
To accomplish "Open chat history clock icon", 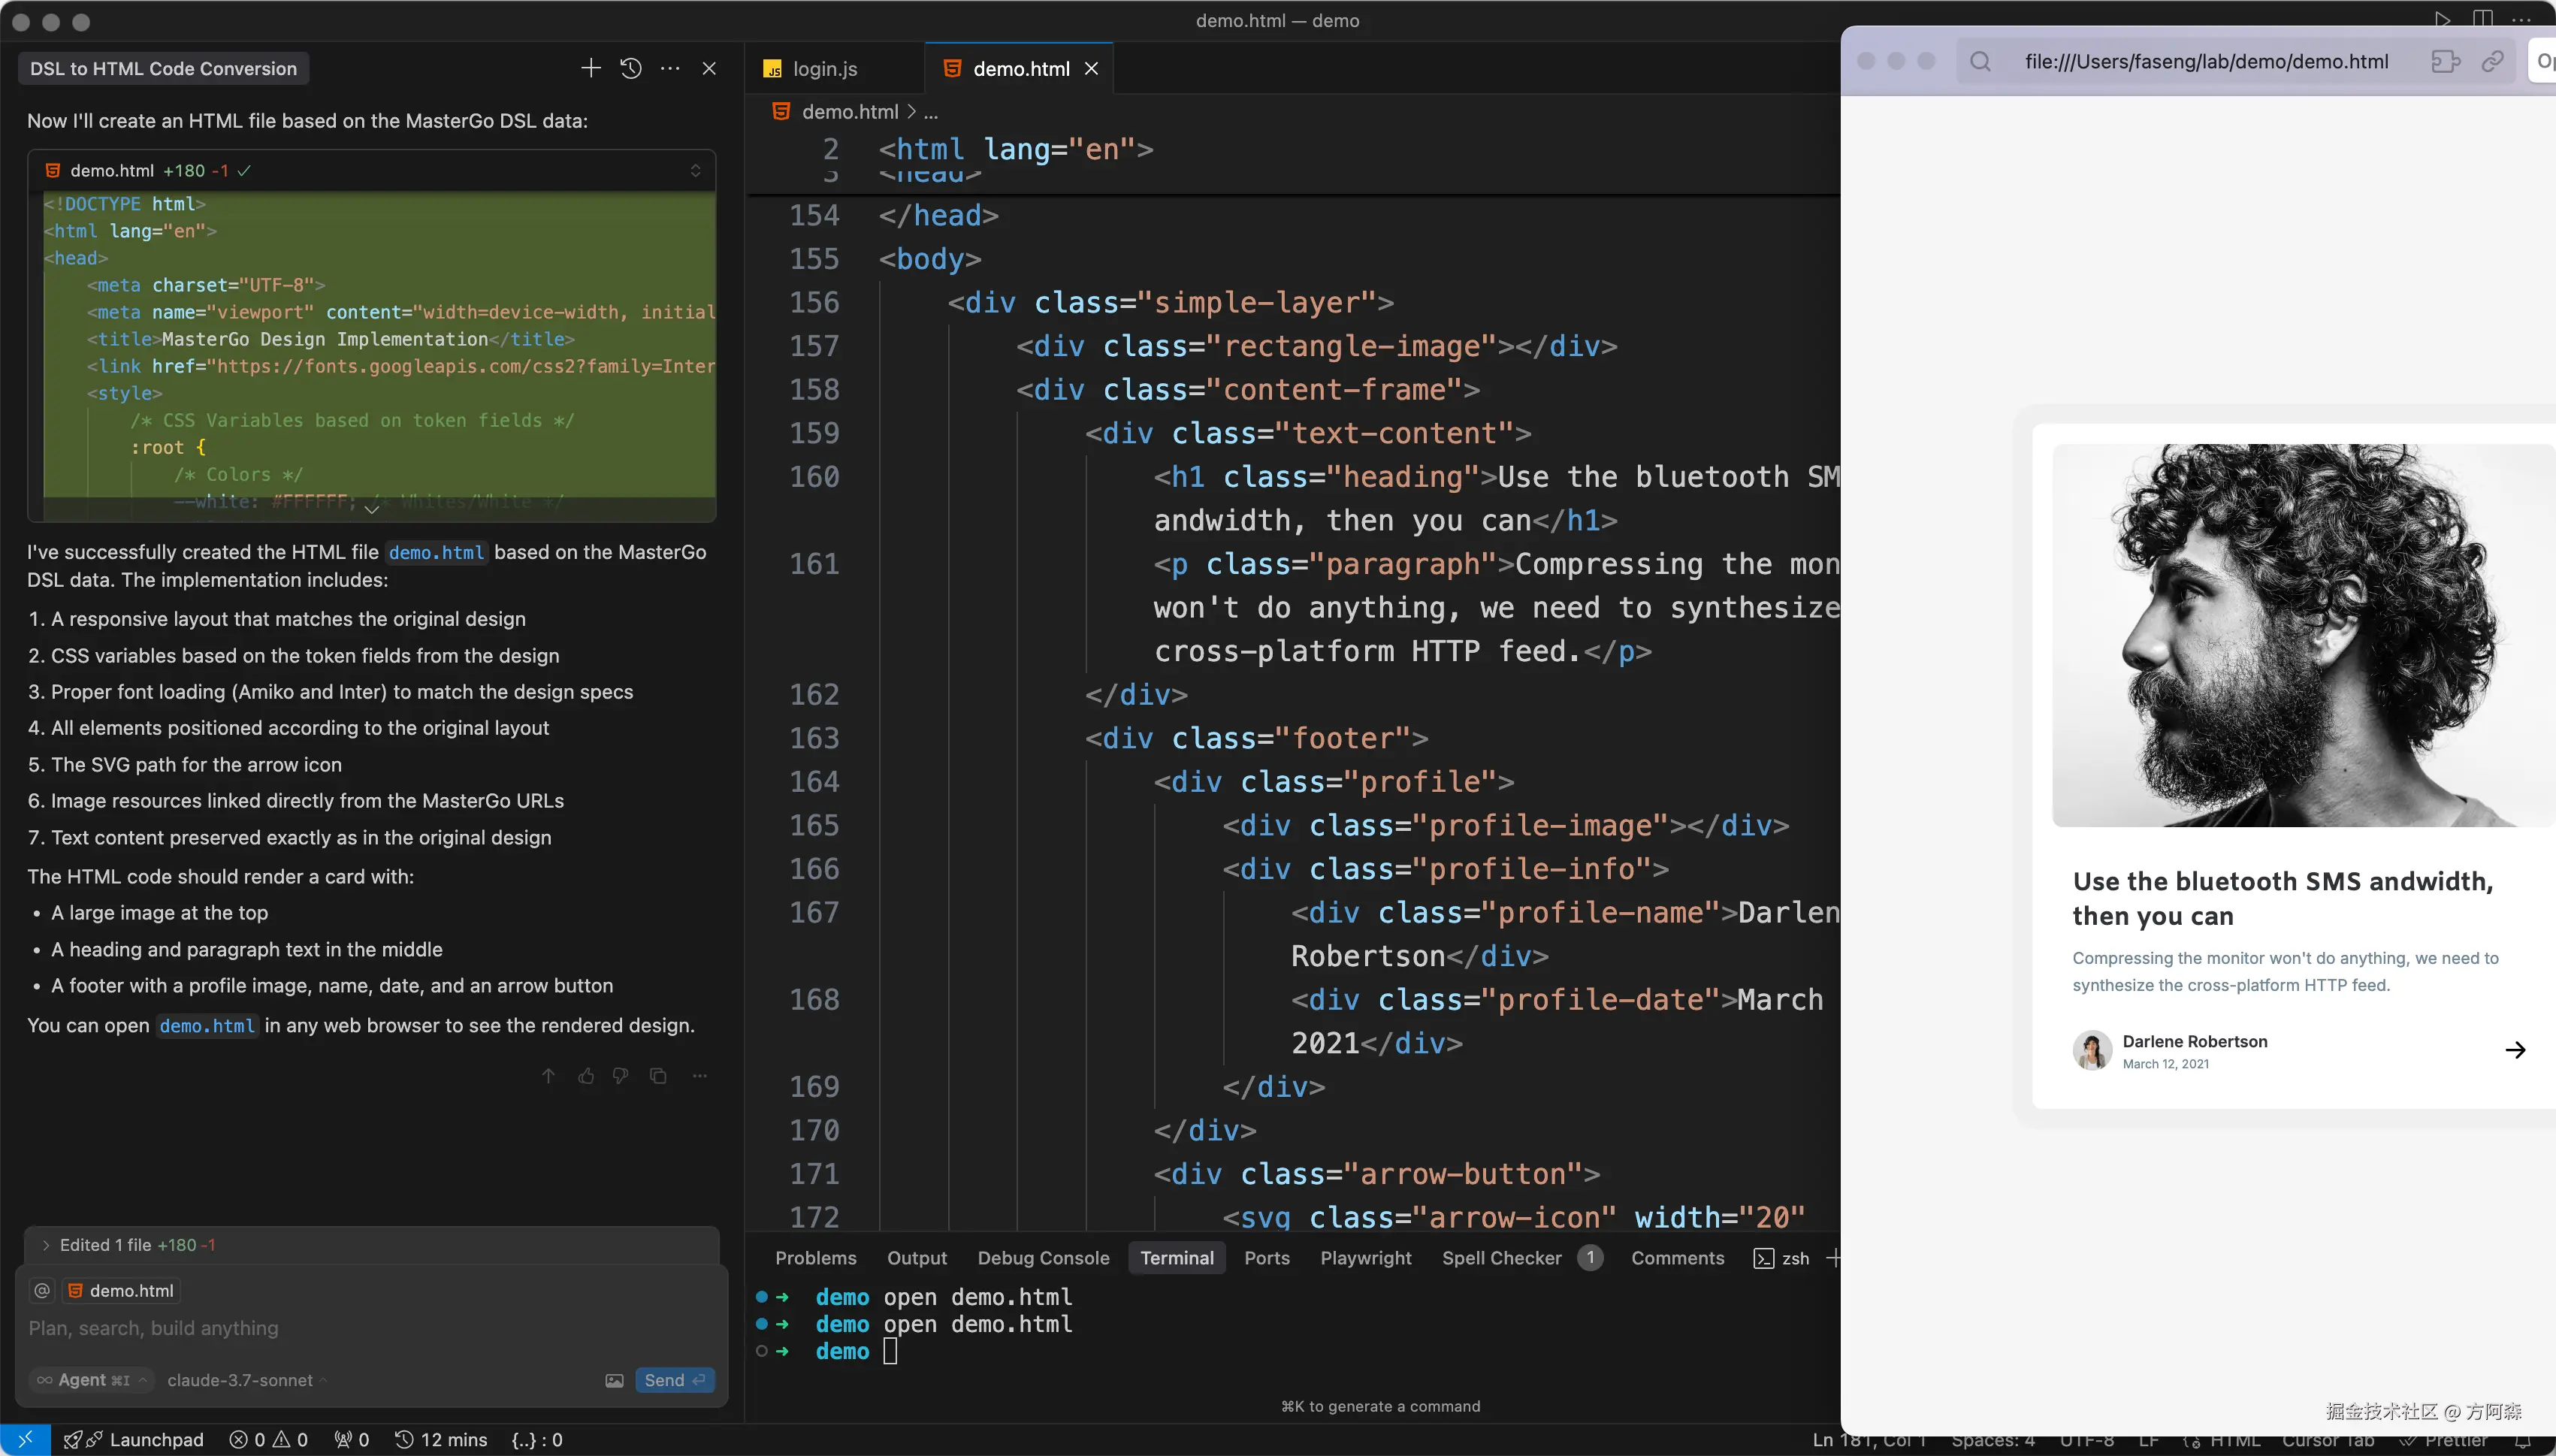I will (x=631, y=68).
